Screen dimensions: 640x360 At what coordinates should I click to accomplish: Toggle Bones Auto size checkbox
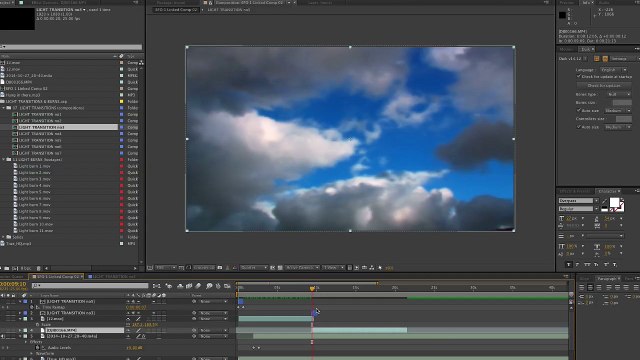(x=579, y=111)
